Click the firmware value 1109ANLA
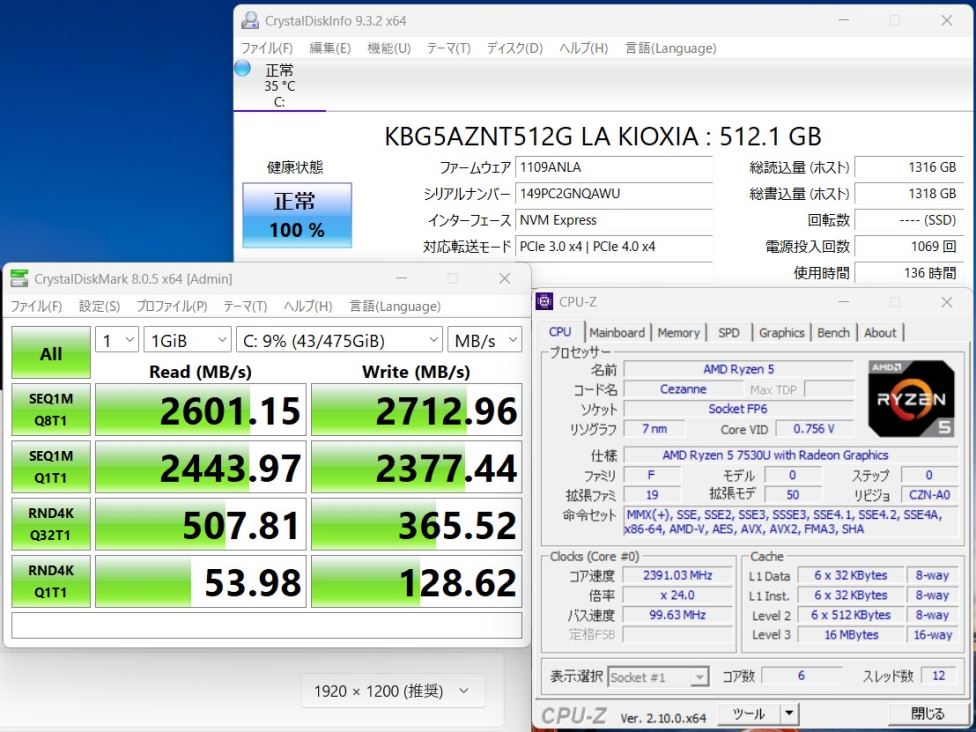Viewport: 976px width, 732px height. click(614, 167)
